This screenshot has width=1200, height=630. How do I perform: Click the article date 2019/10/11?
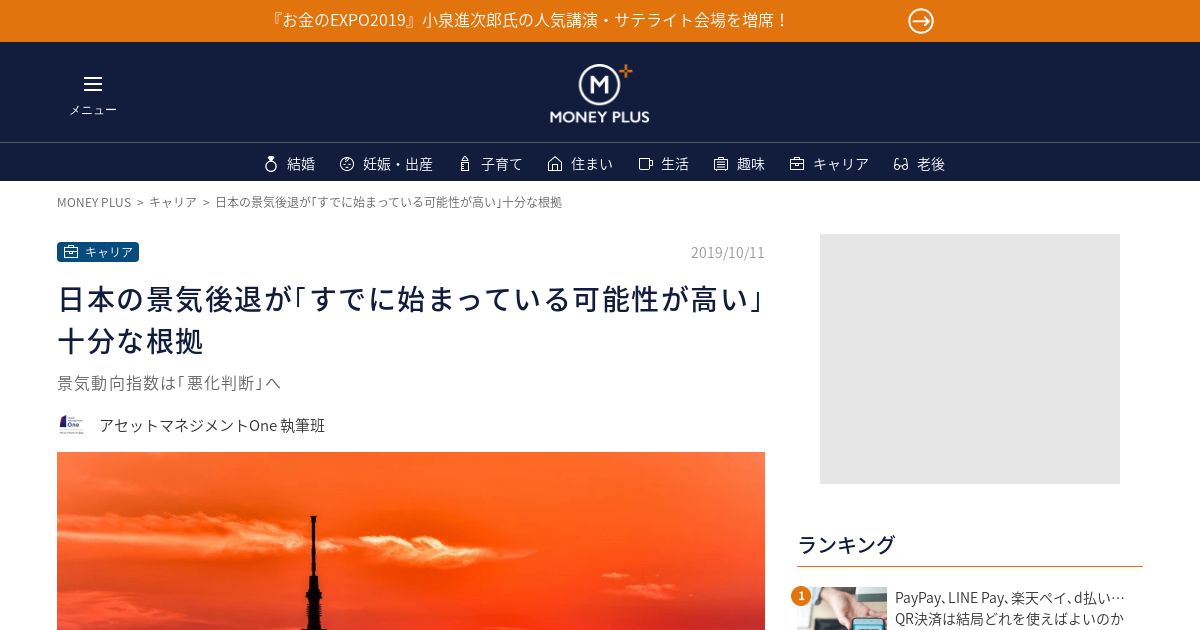(728, 252)
